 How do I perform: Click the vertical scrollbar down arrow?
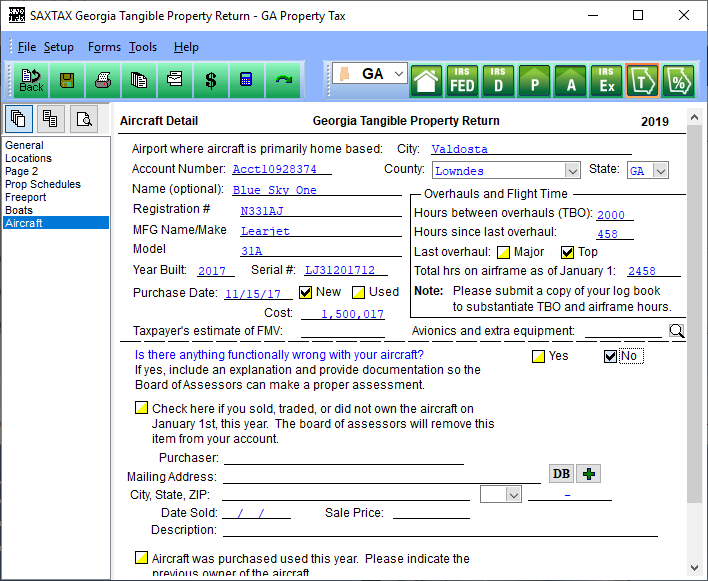[694, 568]
